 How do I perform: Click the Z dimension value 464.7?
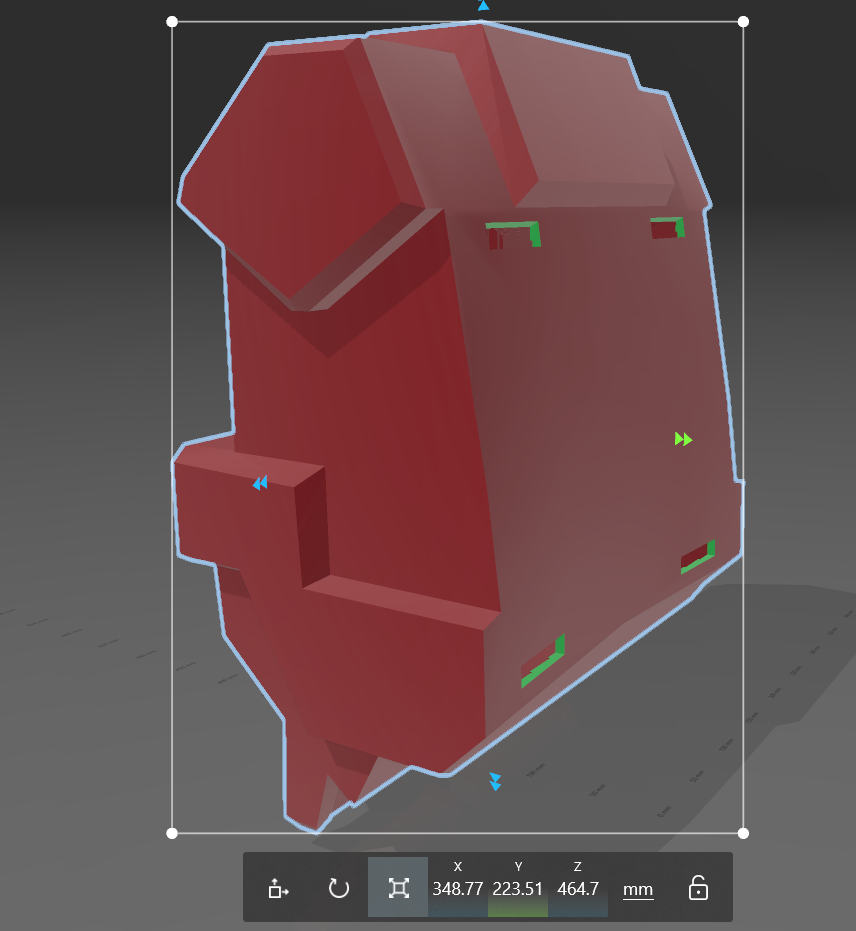[578, 889]
